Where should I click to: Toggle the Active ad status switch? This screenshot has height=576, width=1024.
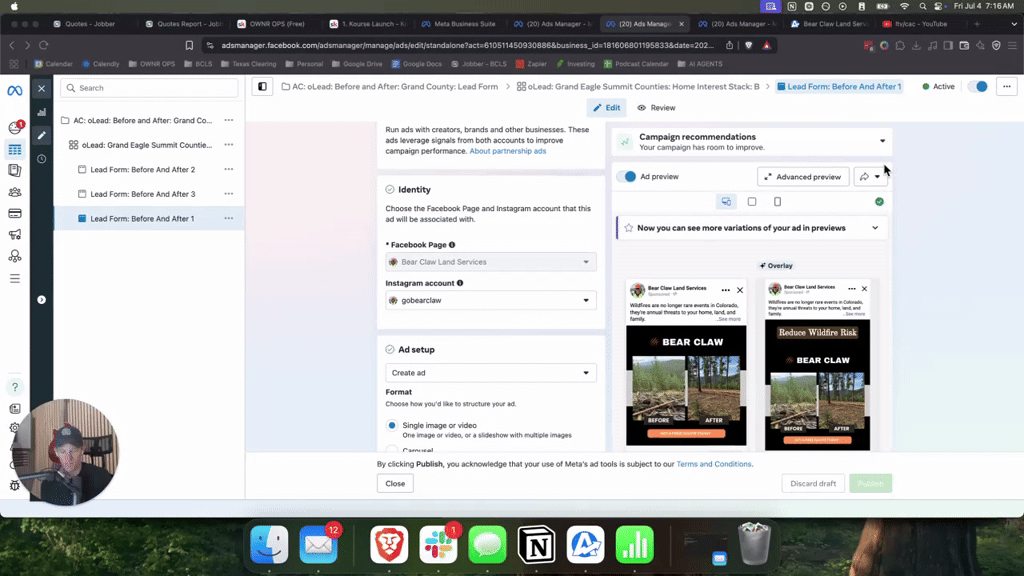coord(978,86)
